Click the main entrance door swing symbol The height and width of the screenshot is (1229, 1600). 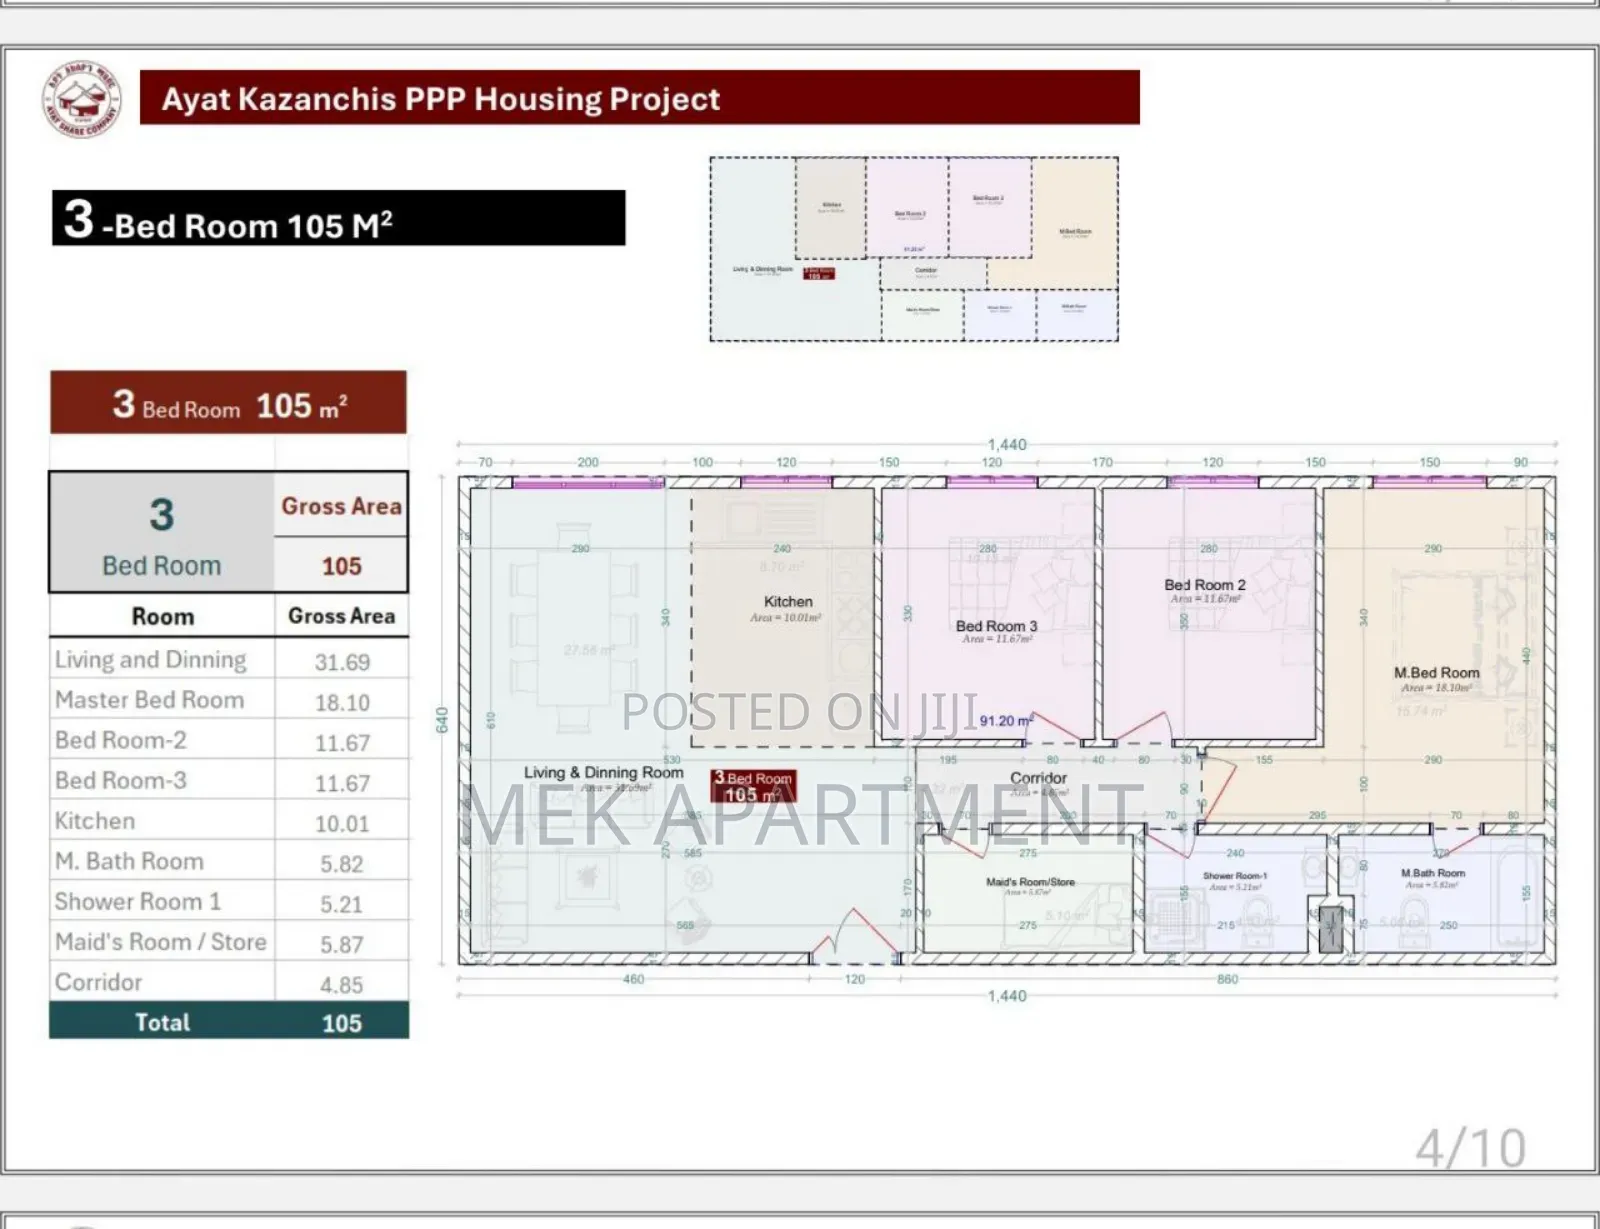[x=852, y=935]
